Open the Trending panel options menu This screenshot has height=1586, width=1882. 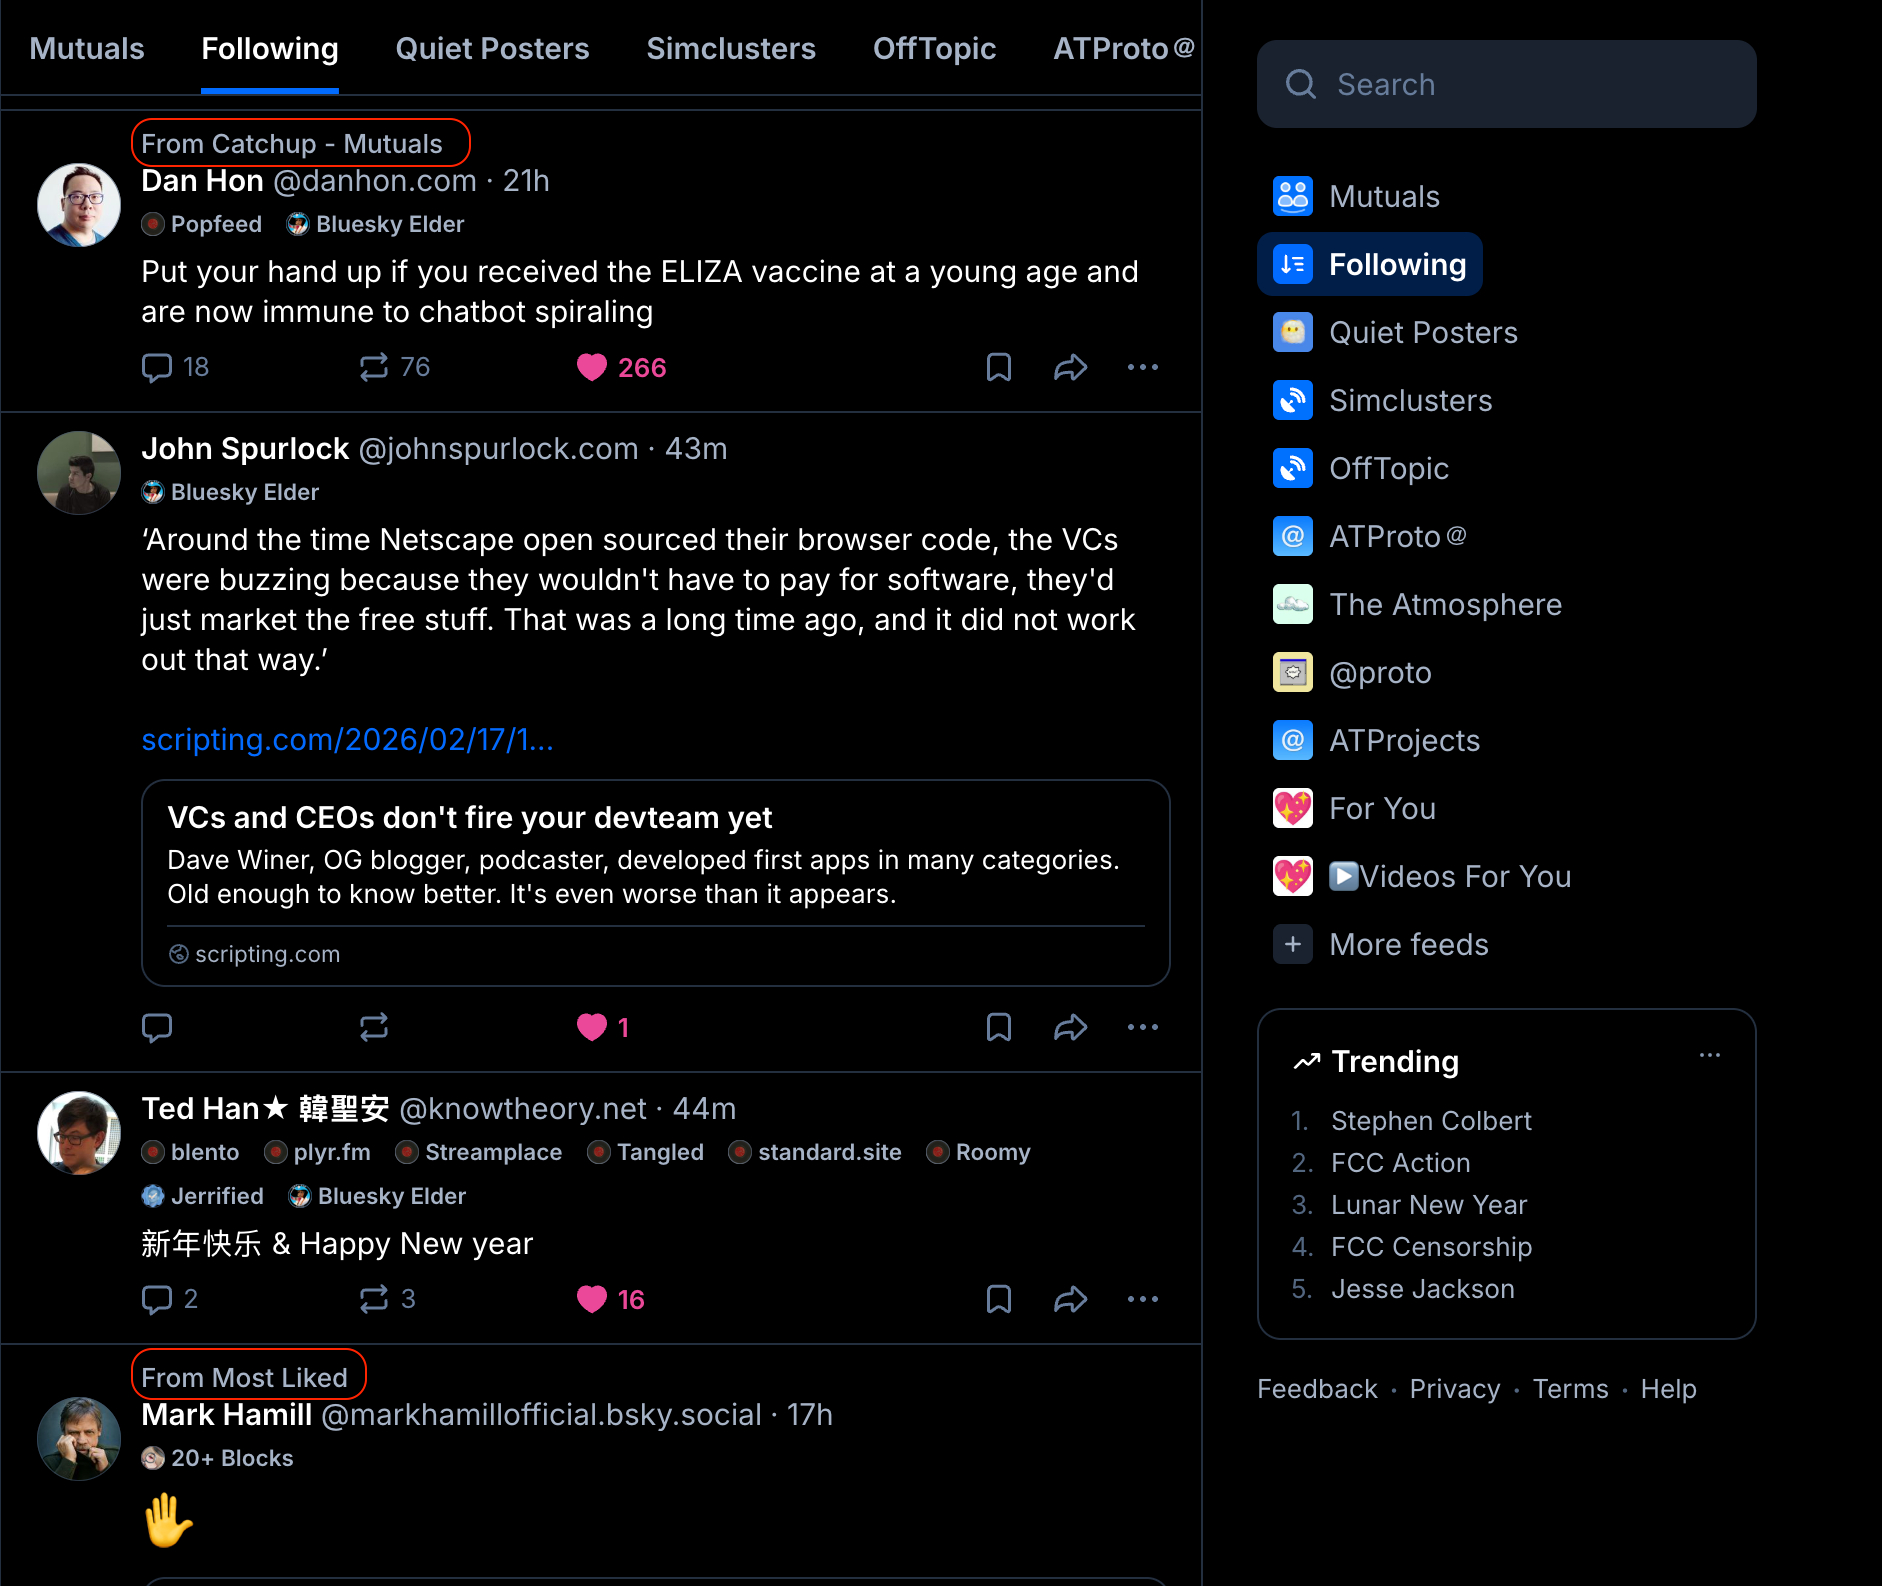click(1709, 1056)
